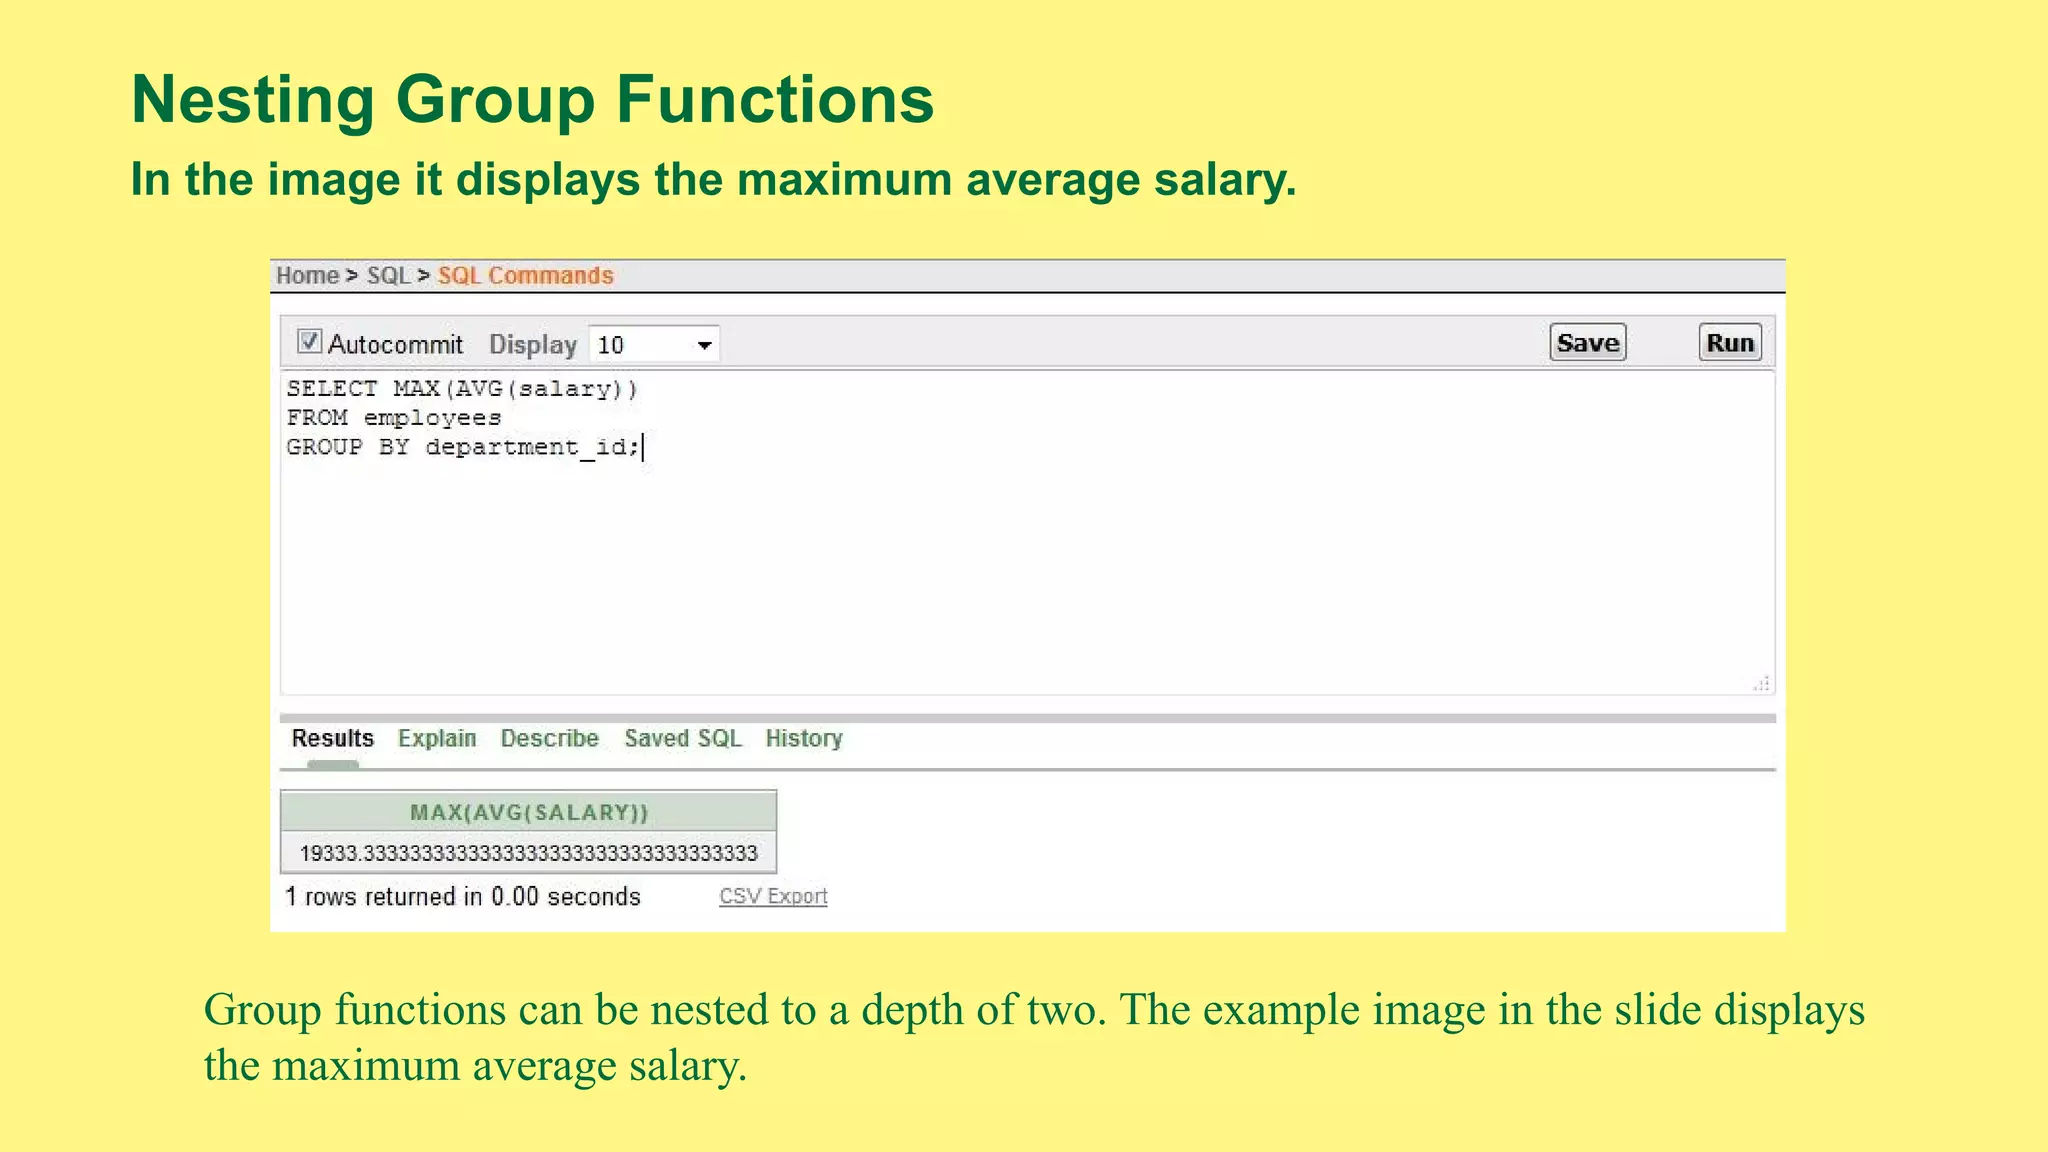
Task: Click '1 rows returned in 0.00 seconds' text
Action: [463, 897]
